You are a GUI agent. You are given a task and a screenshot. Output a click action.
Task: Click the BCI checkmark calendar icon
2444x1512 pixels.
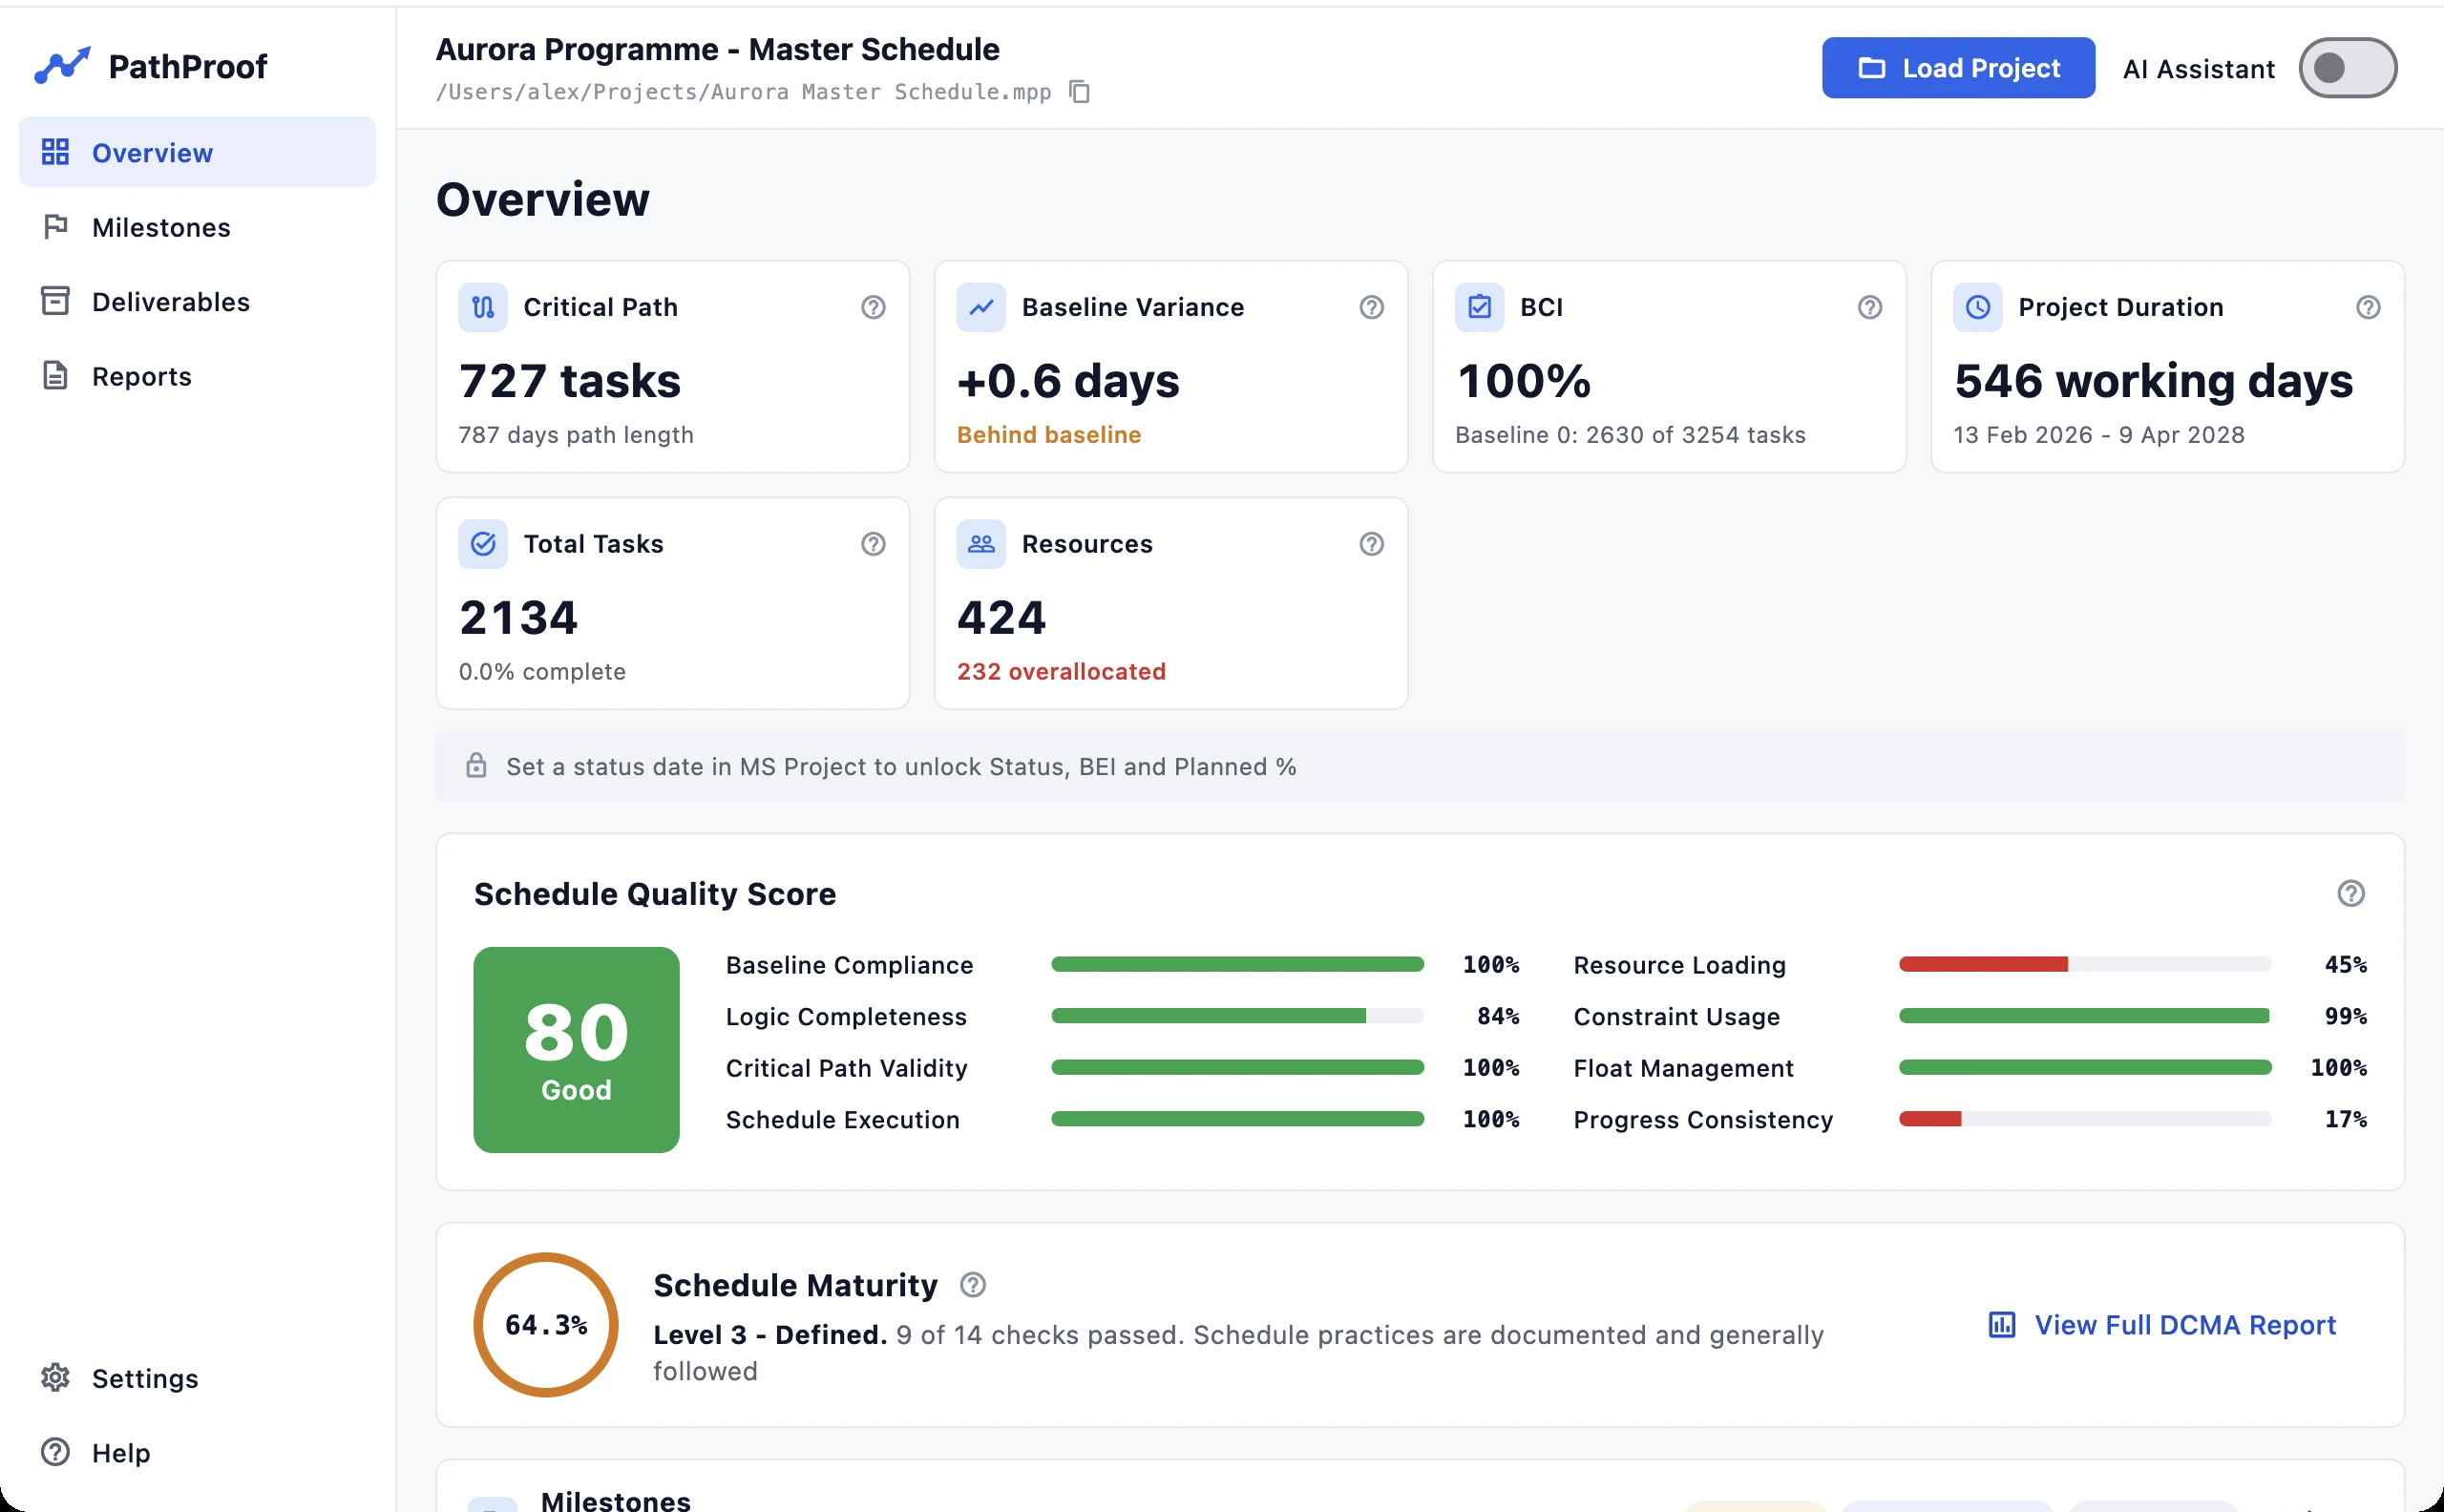tap(1479, 307)
